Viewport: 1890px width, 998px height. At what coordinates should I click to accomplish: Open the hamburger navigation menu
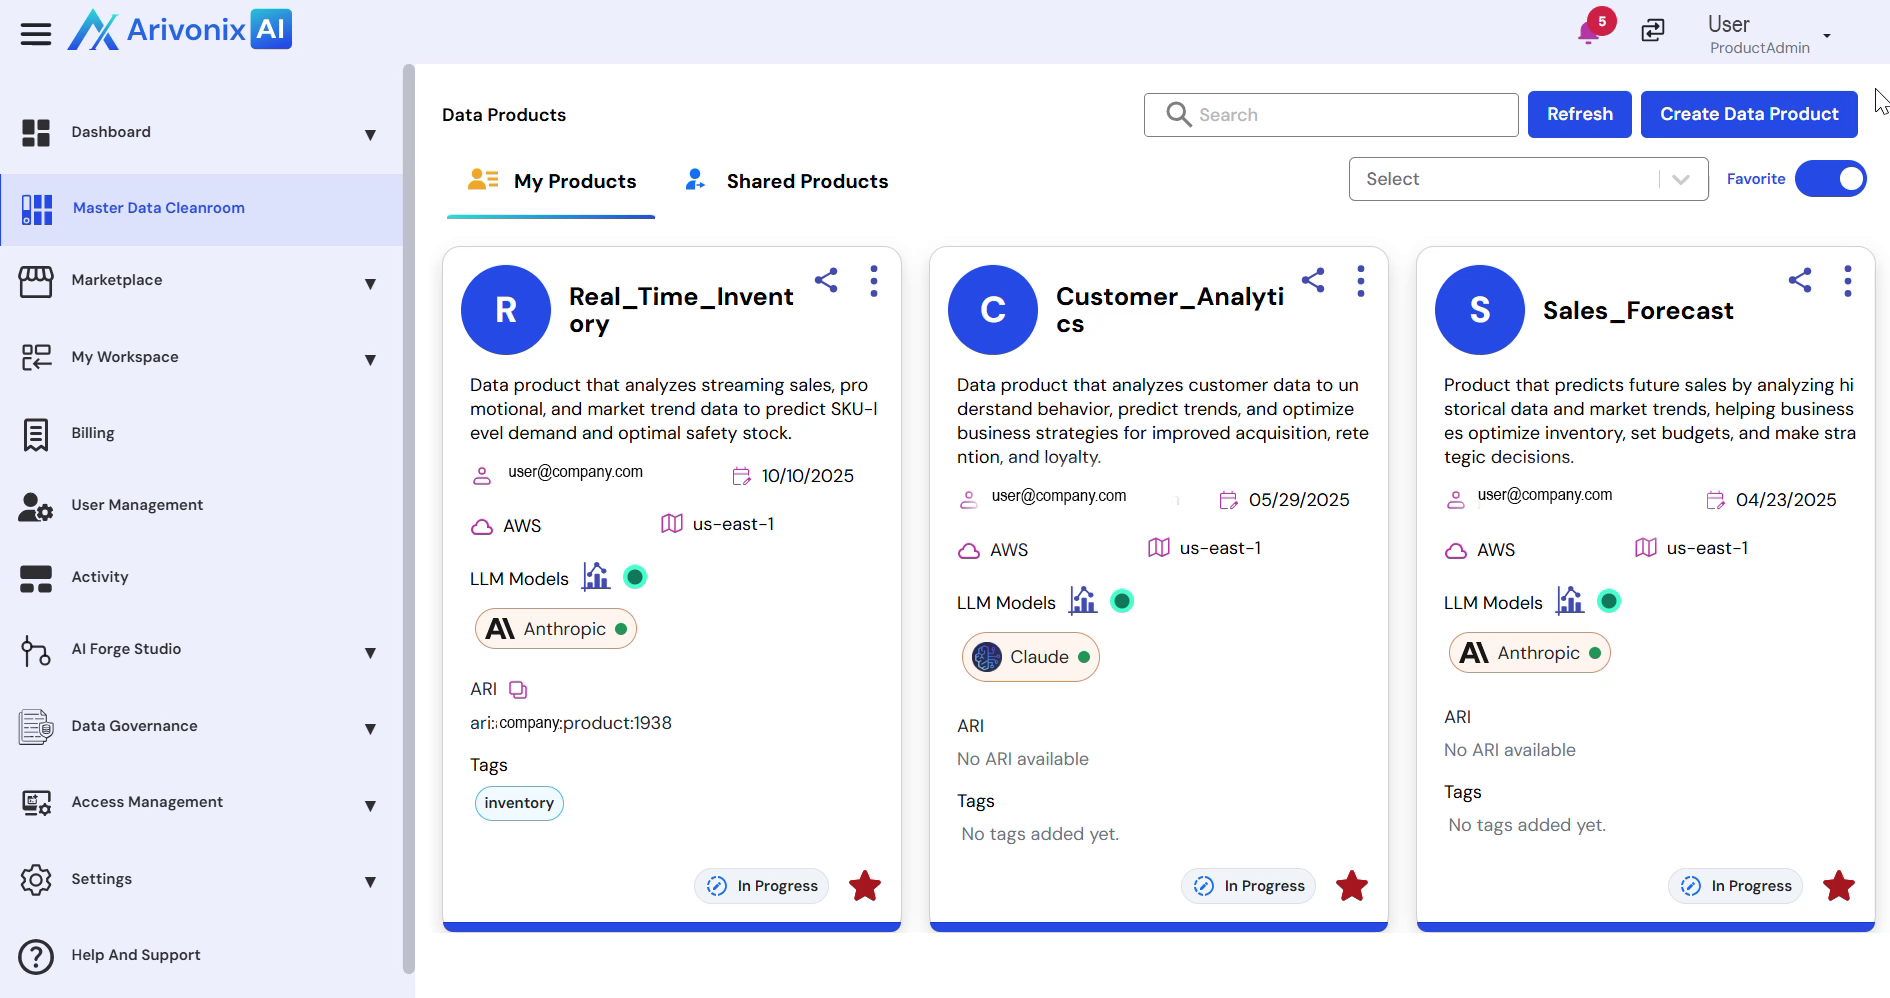(35, 32)
